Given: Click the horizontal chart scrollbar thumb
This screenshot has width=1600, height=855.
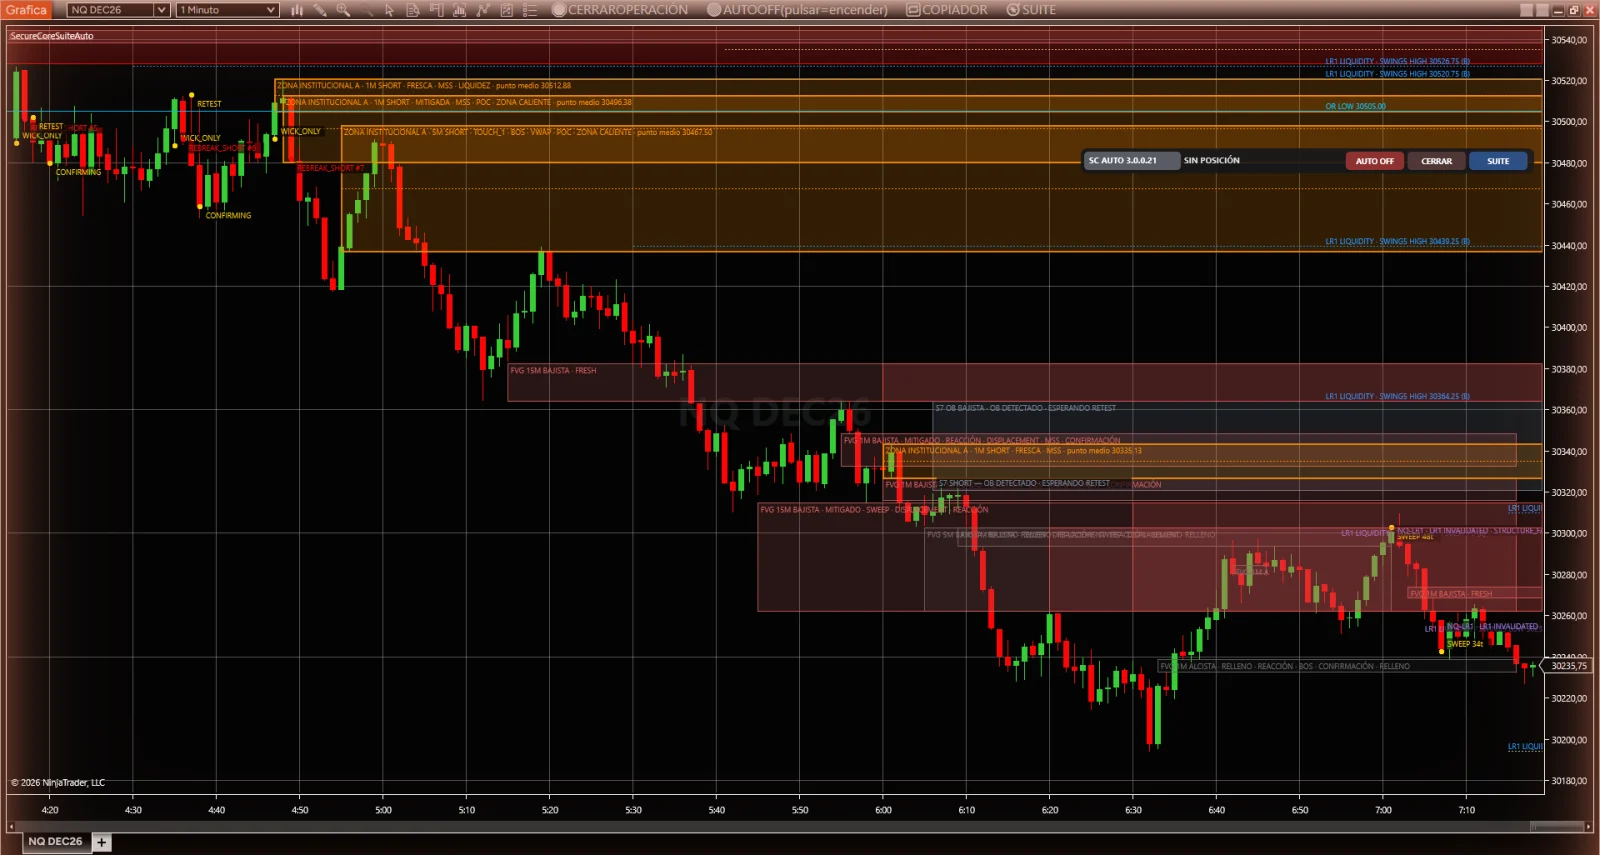Looking at the screenshot, I should tap(1557, 827).
